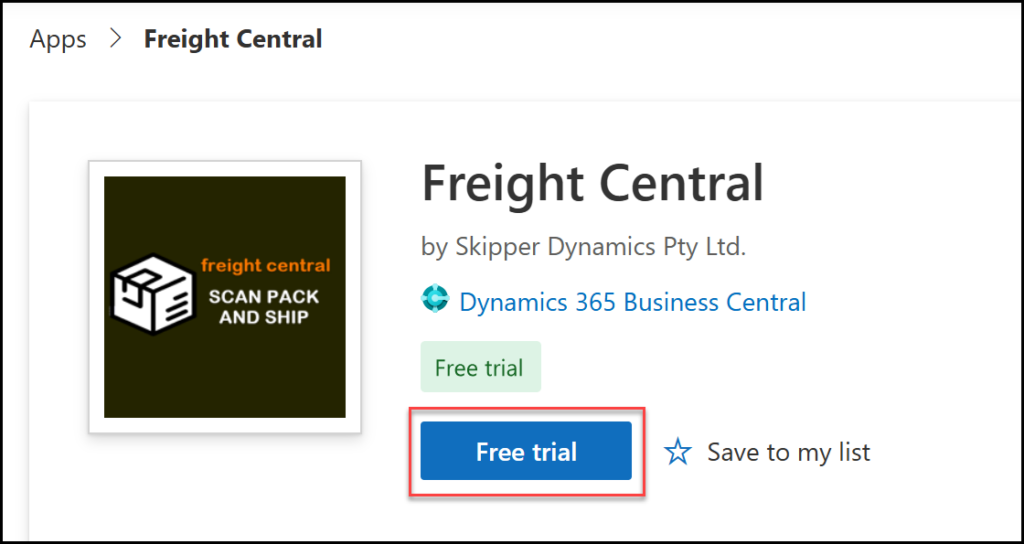
Task: Click the orange "freight central" logo text
Action: pos(265,266)
